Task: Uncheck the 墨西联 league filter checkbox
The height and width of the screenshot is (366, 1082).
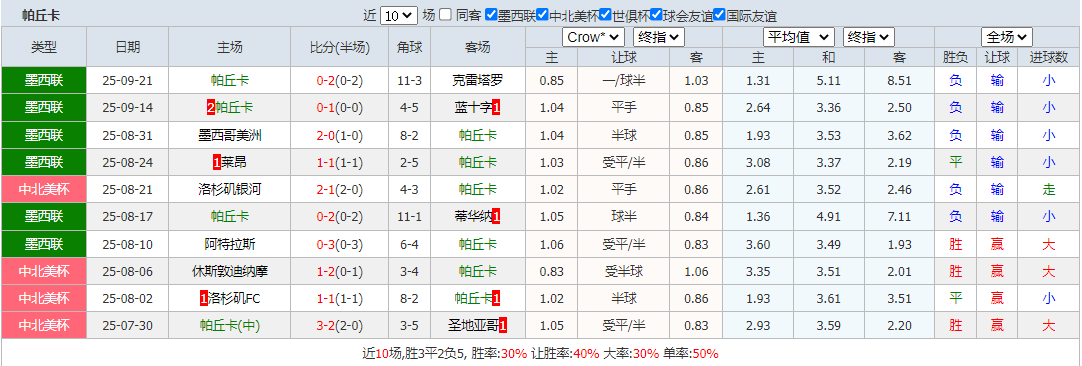Action: pos(491,15)
